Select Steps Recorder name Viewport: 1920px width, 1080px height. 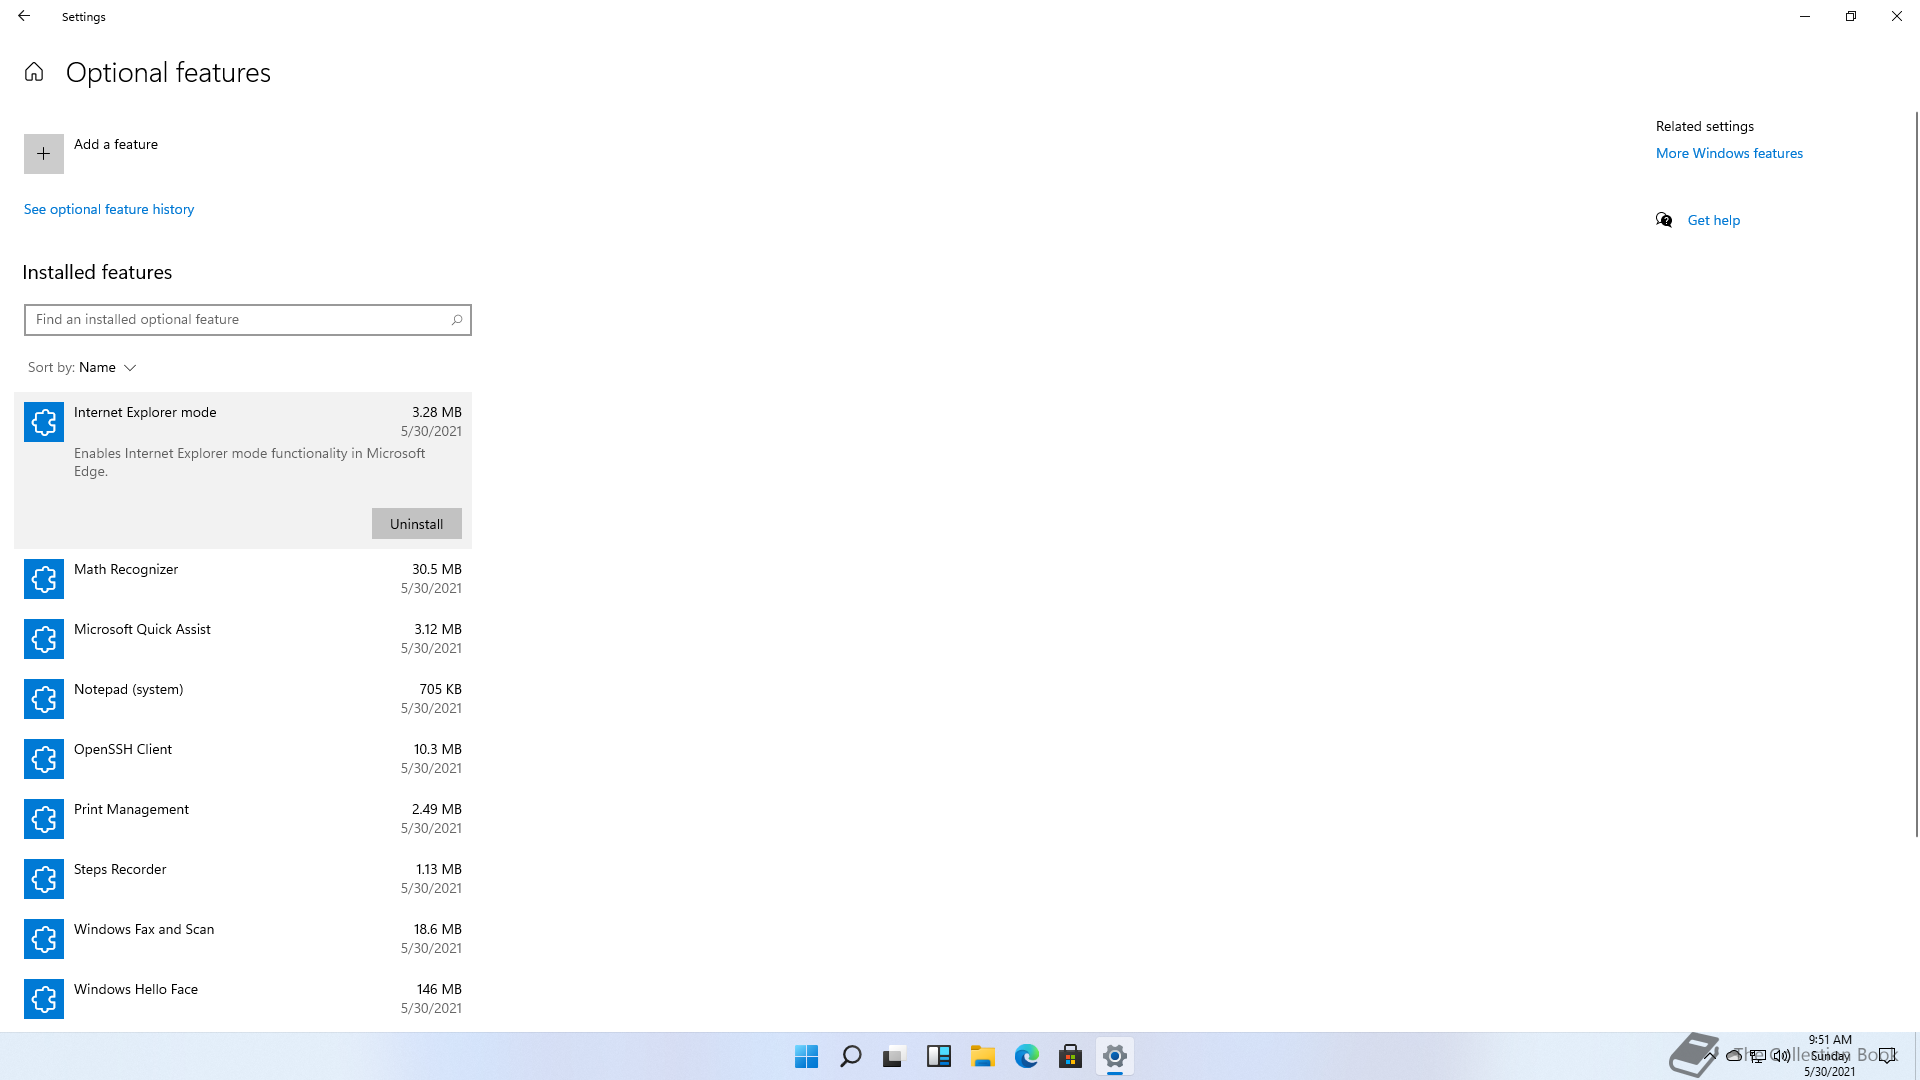tap(120, 869)
